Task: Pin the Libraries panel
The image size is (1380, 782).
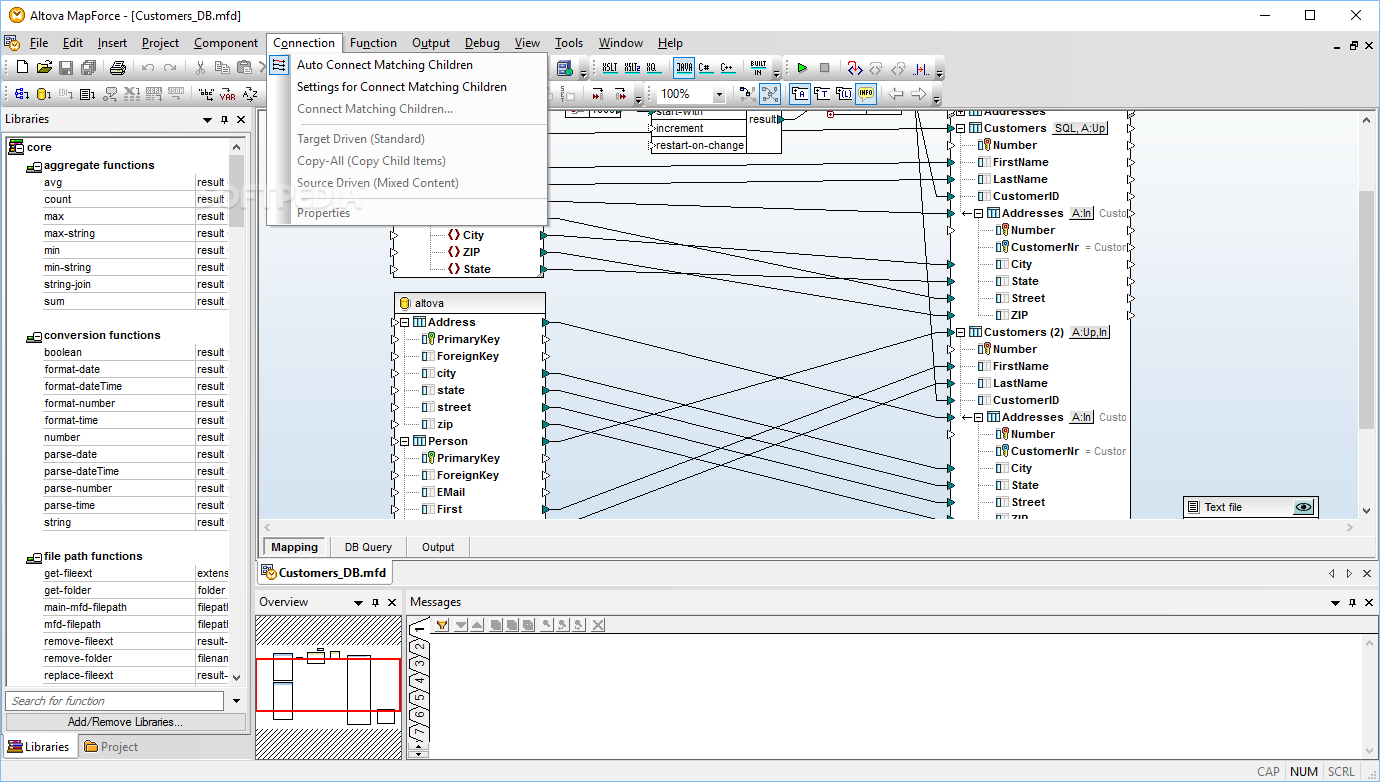Action: (x=224, y=119)
